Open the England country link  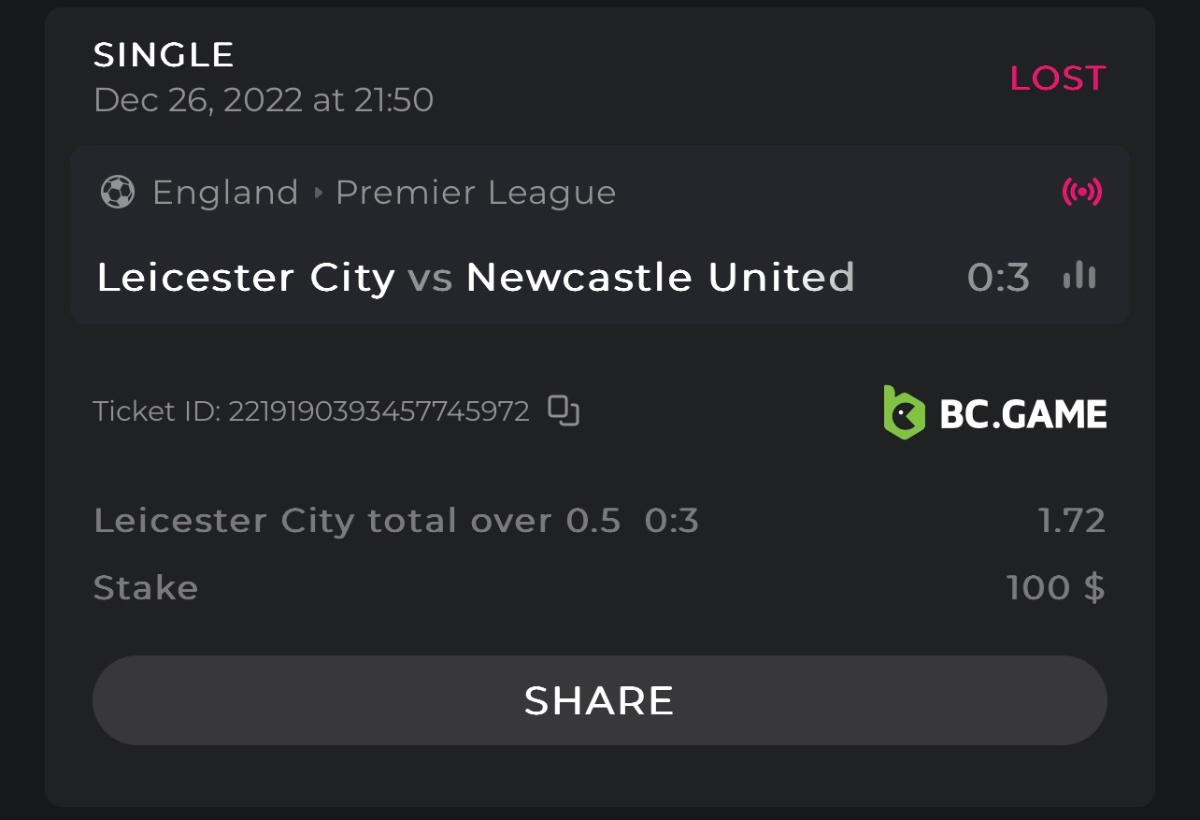225,192
